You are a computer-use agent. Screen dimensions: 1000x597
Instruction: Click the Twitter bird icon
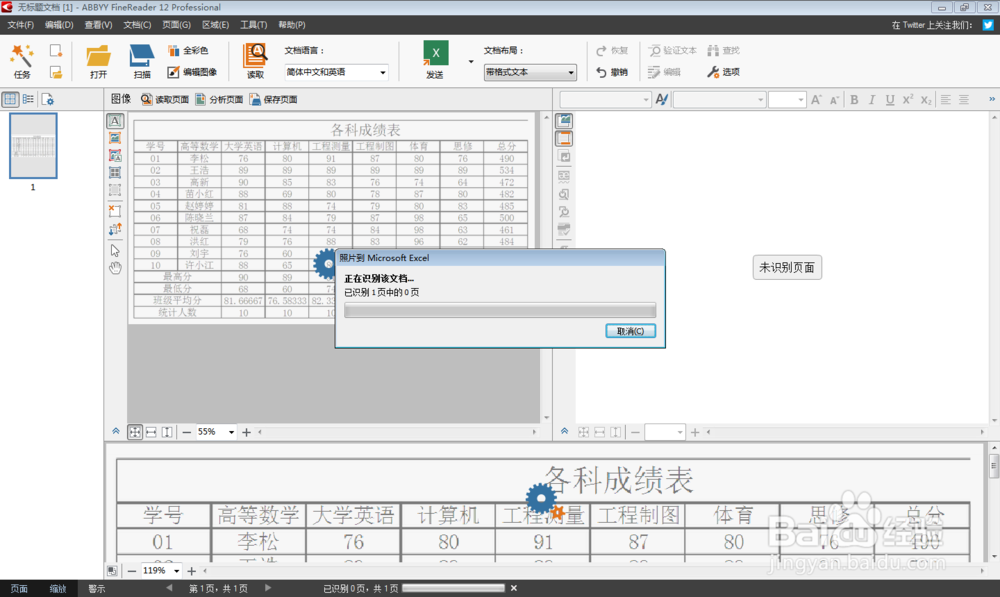(x=988, y=25)
